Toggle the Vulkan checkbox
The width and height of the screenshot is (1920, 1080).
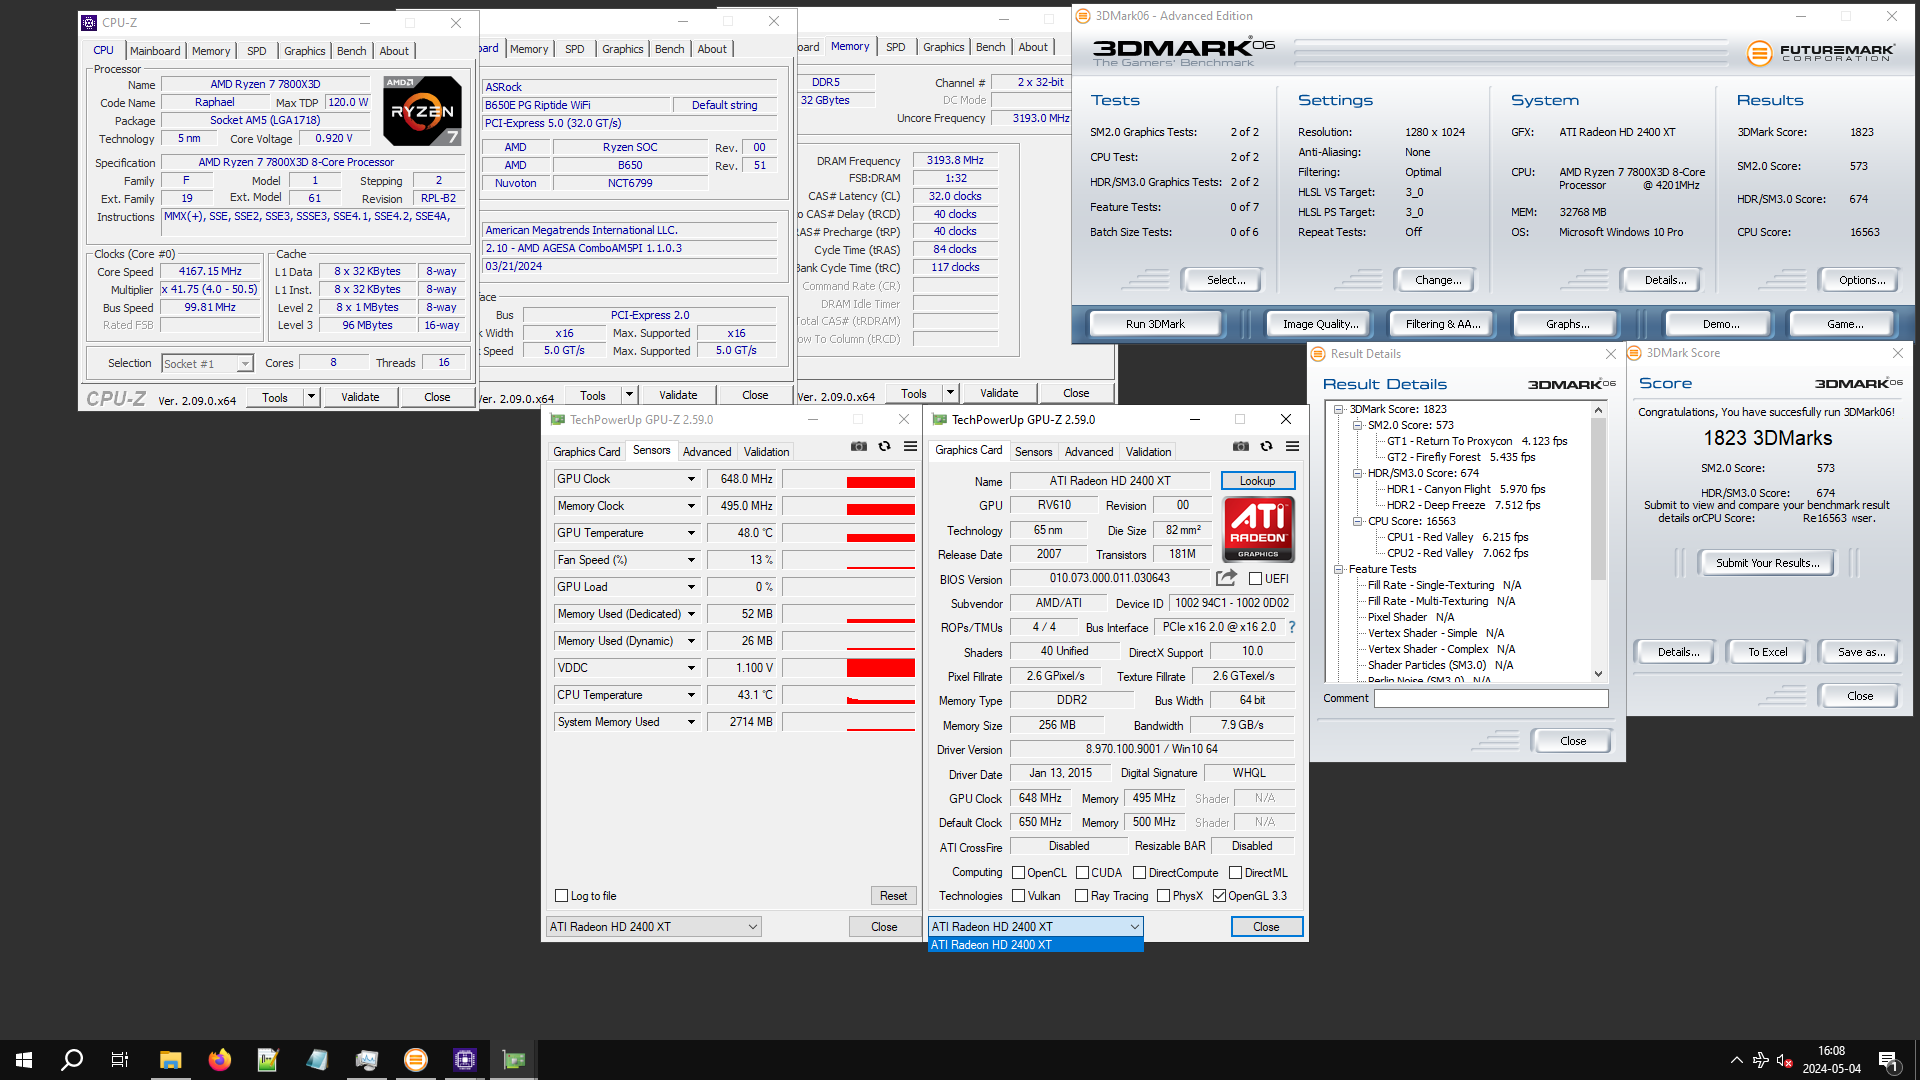[x=1018, y=896]
